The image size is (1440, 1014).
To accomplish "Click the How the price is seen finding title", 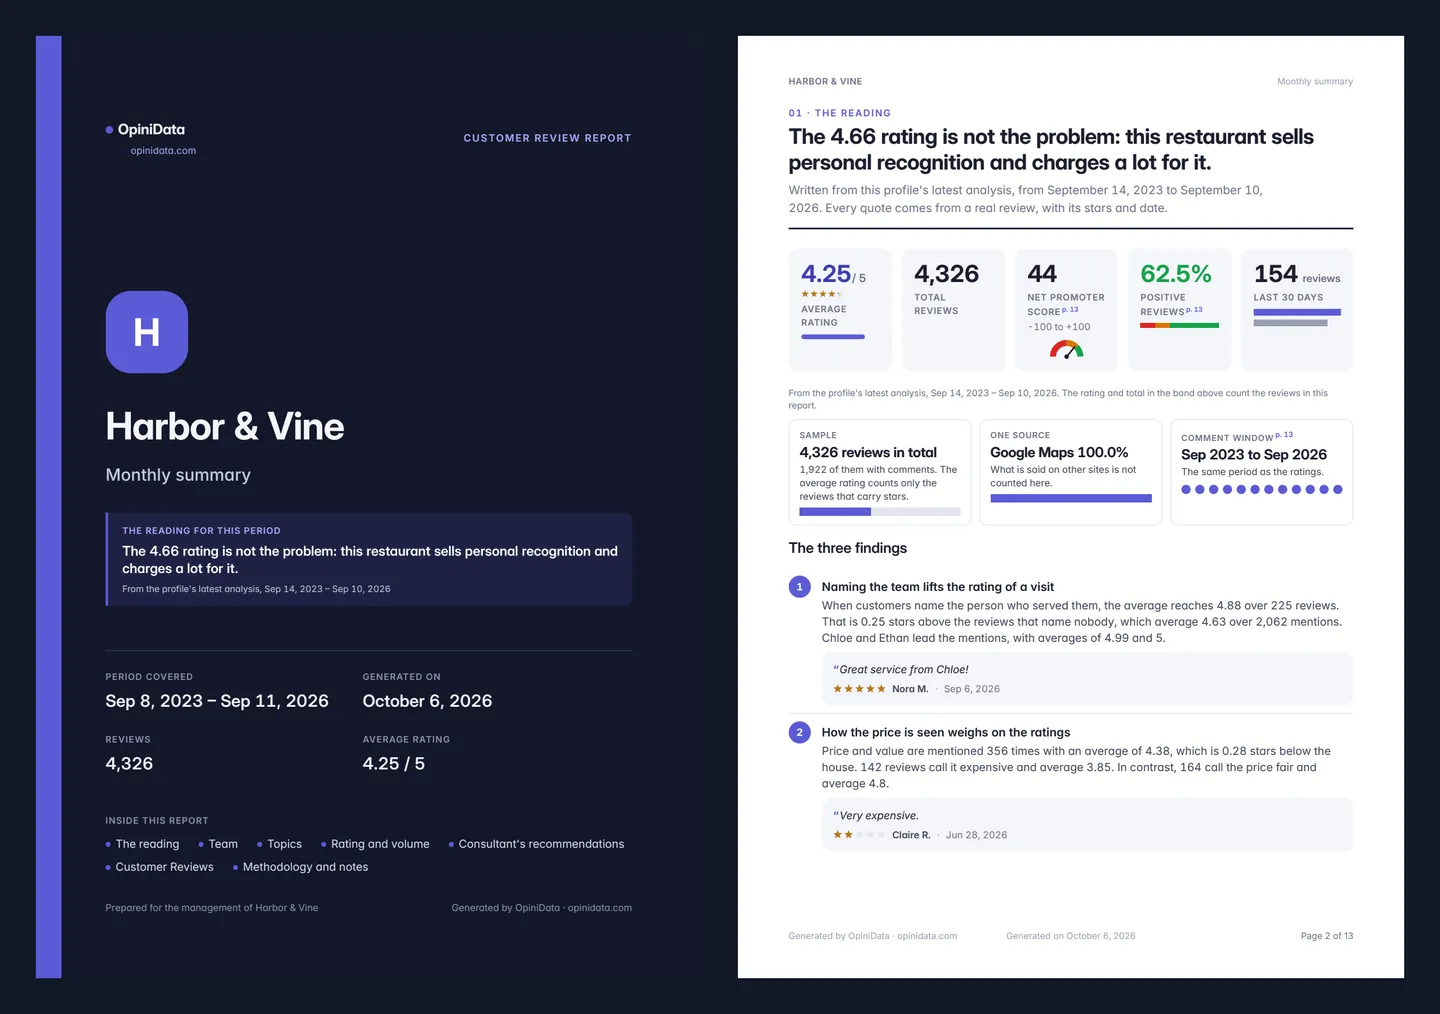I will click(946, 732).
